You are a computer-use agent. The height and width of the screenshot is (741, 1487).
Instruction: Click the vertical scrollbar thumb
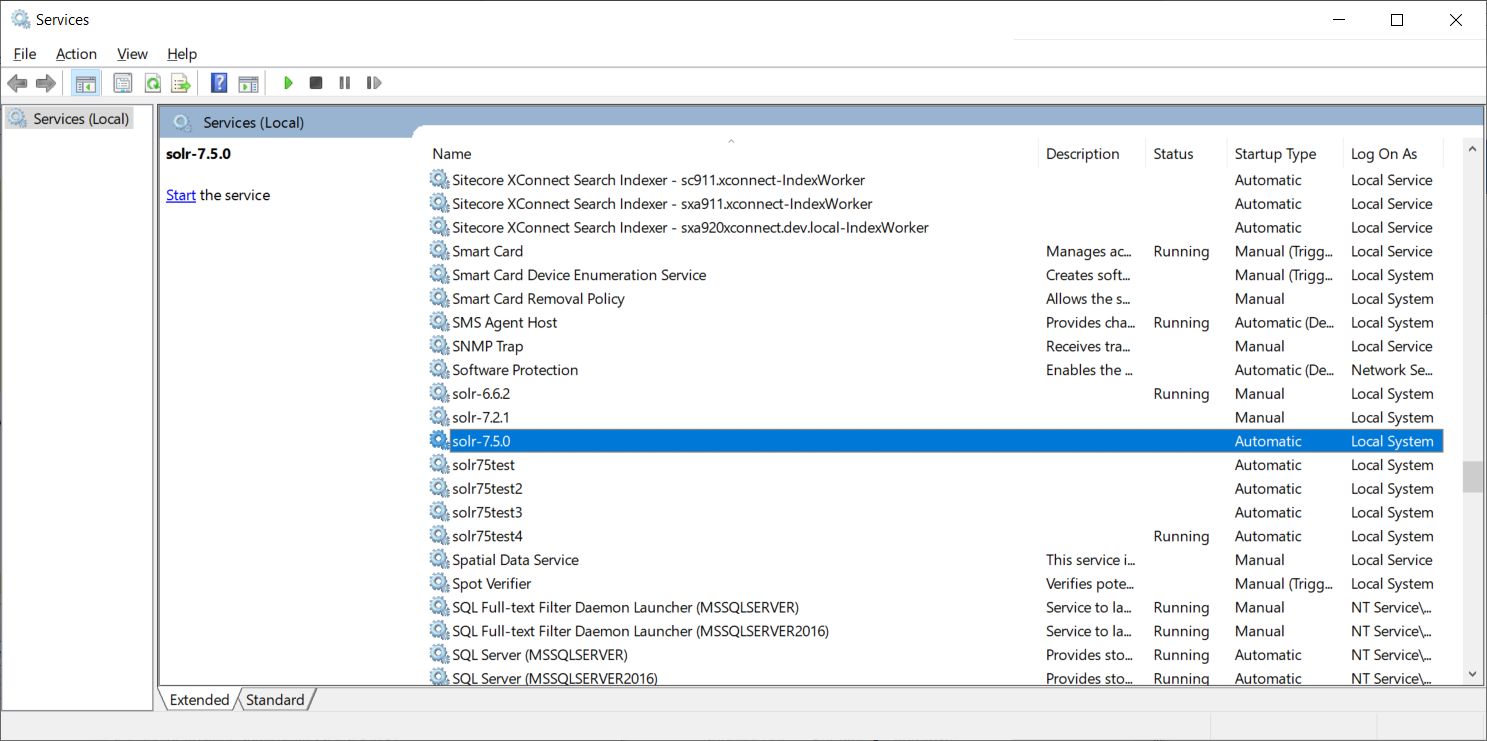coord(1472,477)
